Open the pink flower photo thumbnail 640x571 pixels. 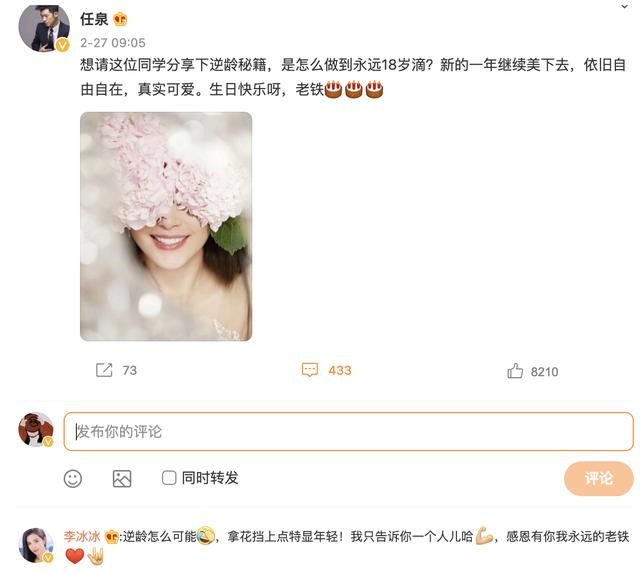[166, 226]
